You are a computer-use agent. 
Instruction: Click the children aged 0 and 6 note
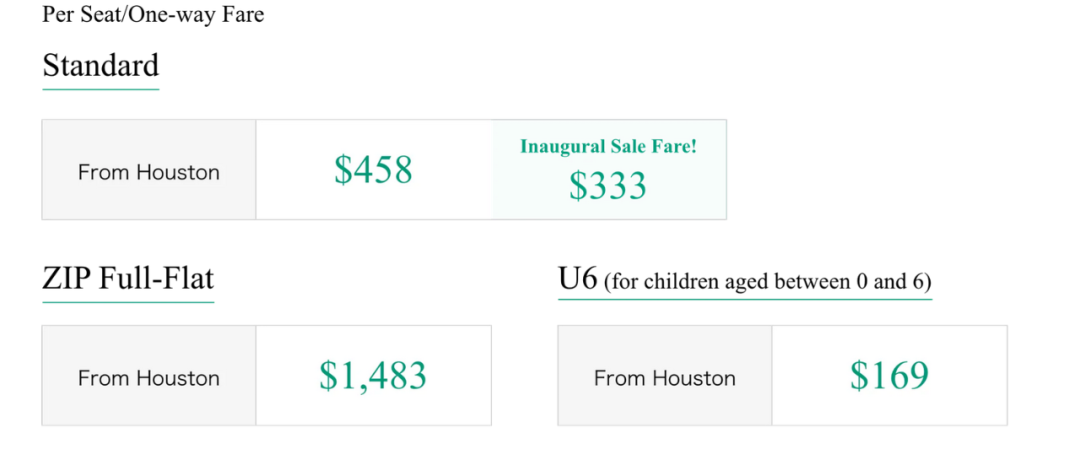coord(767,282)
